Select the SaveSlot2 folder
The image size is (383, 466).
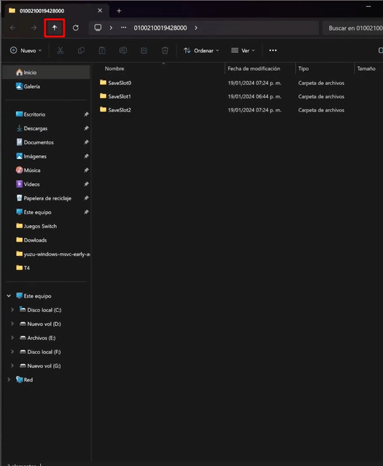[x=115, y=110]
